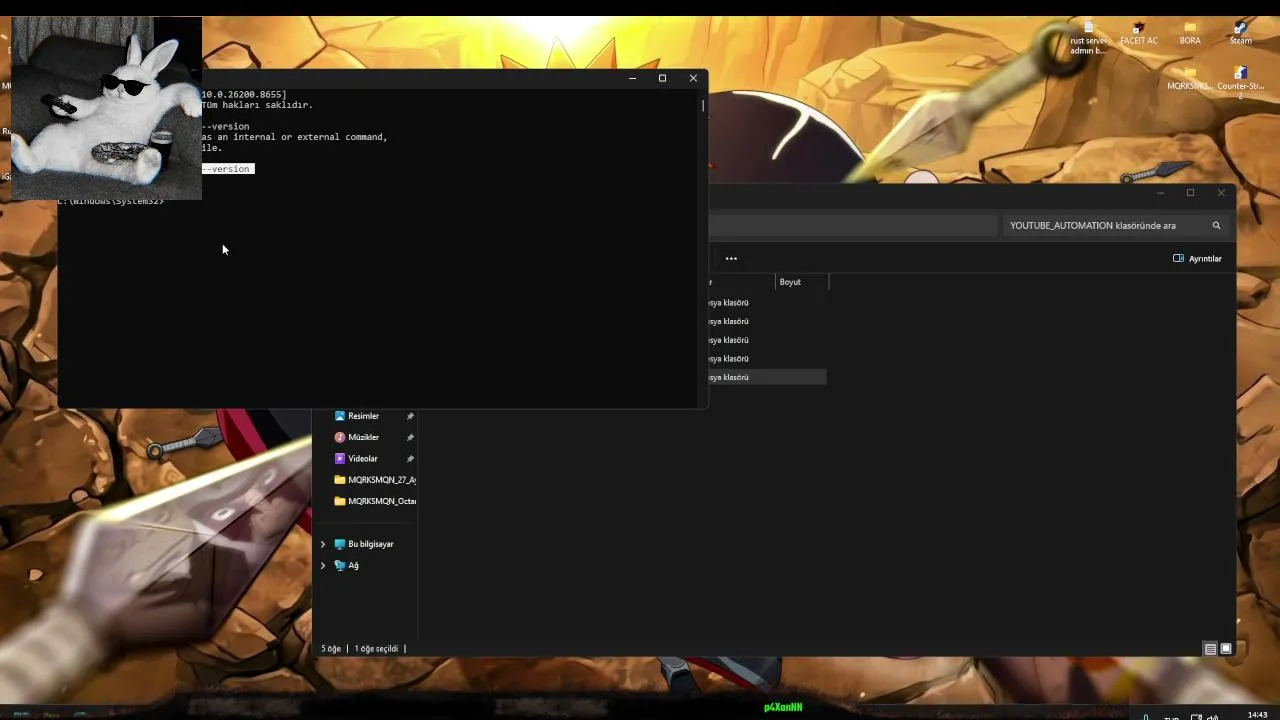Image resolution: width=1280 pixels, height=720 pixels.
Task: Click the '5 öğe' status bar text
Action: click(x=331, y=649)
